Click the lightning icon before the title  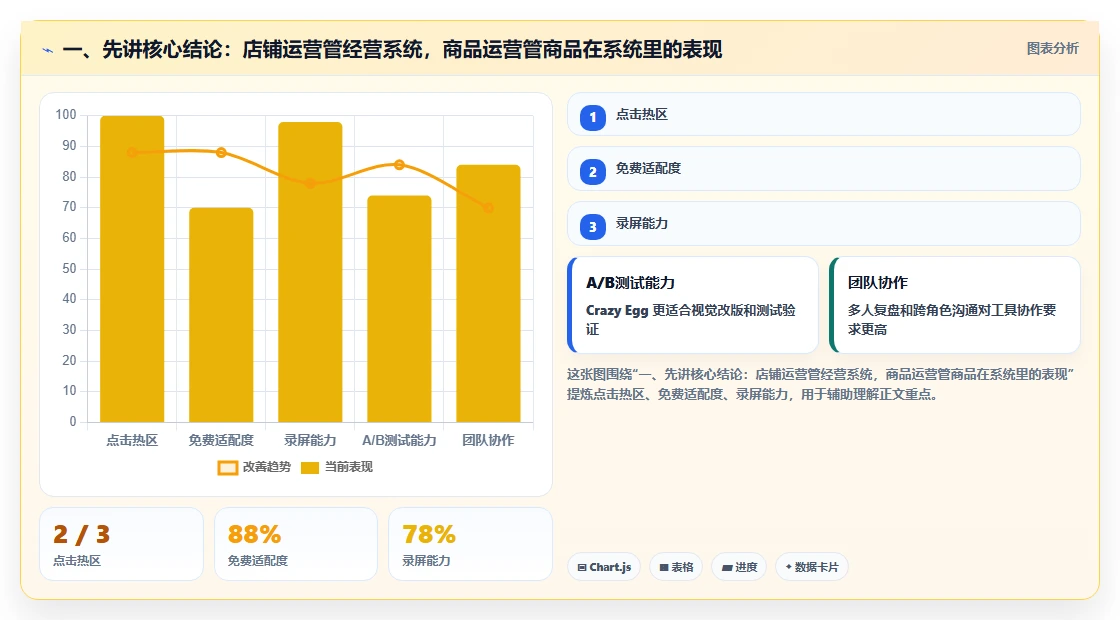(48, 51)
